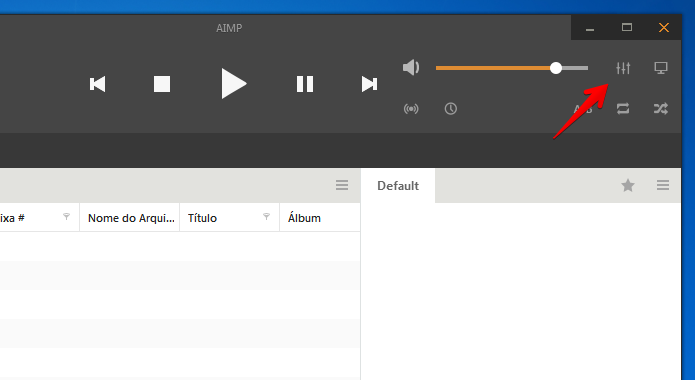Open internet radio capture icon

411,109
